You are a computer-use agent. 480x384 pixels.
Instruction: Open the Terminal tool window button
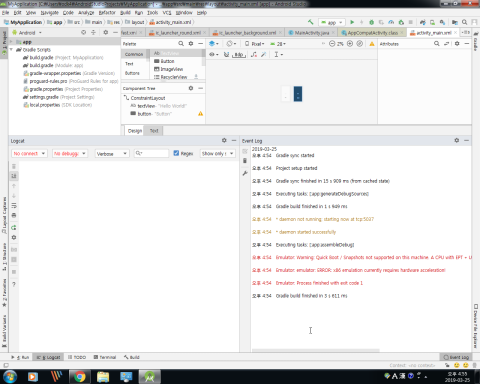coord(105,357)
